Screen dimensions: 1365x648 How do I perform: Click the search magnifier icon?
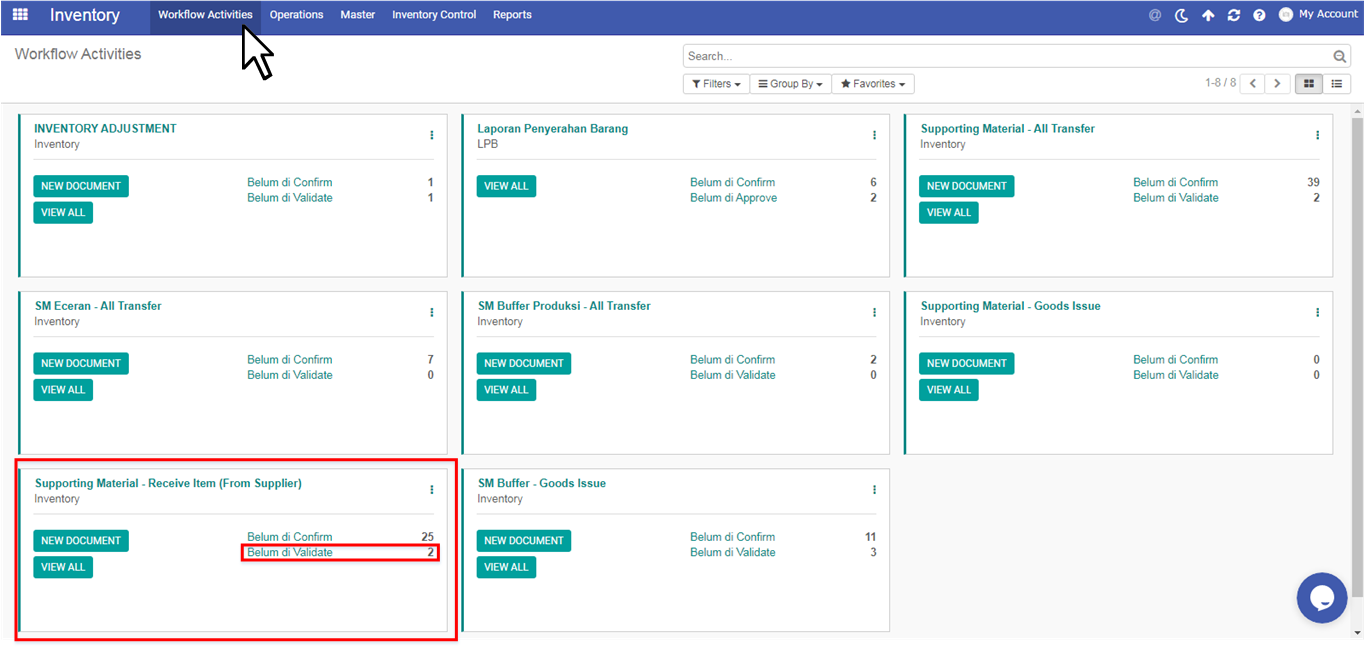[1340, 57]
